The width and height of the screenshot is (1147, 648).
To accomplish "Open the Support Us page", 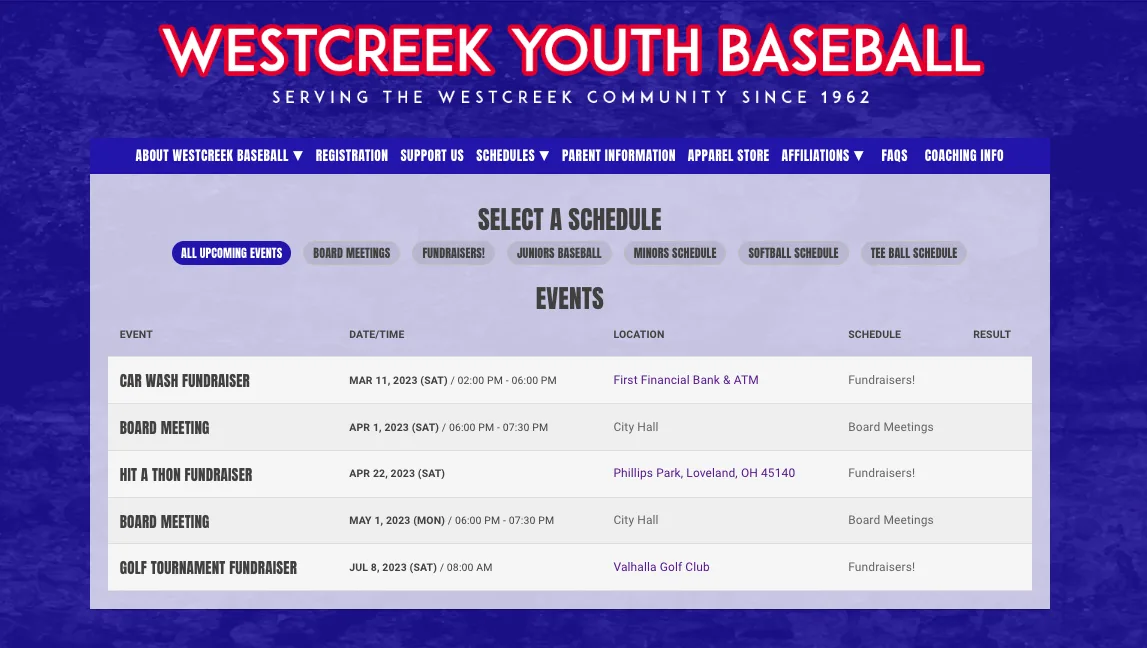I will (x=431, y=155).
